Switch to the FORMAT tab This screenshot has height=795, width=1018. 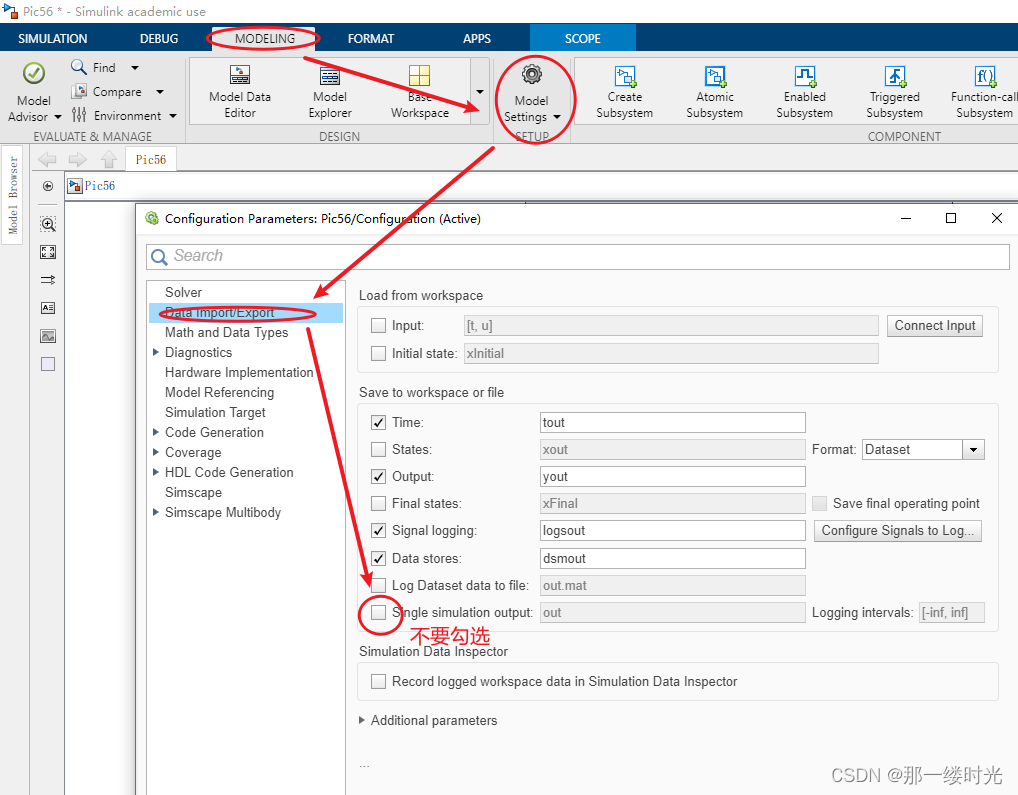pyautogui.click(x=371, y=39)
